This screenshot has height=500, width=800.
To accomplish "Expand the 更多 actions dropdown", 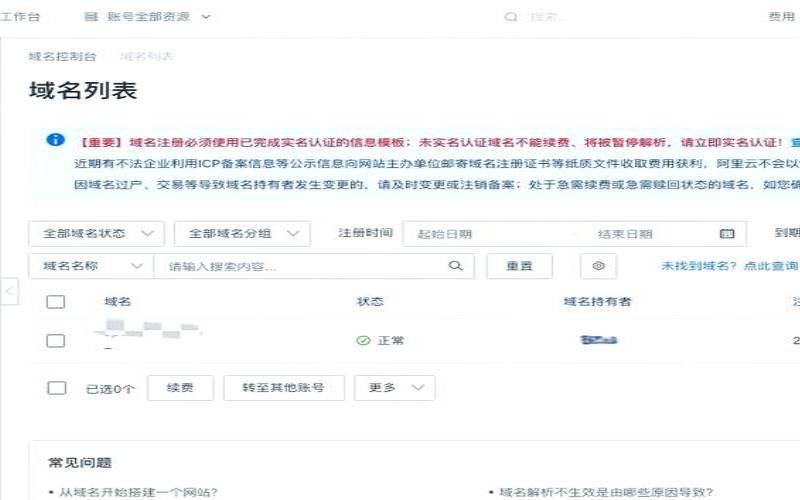I will tap(395, 388).
